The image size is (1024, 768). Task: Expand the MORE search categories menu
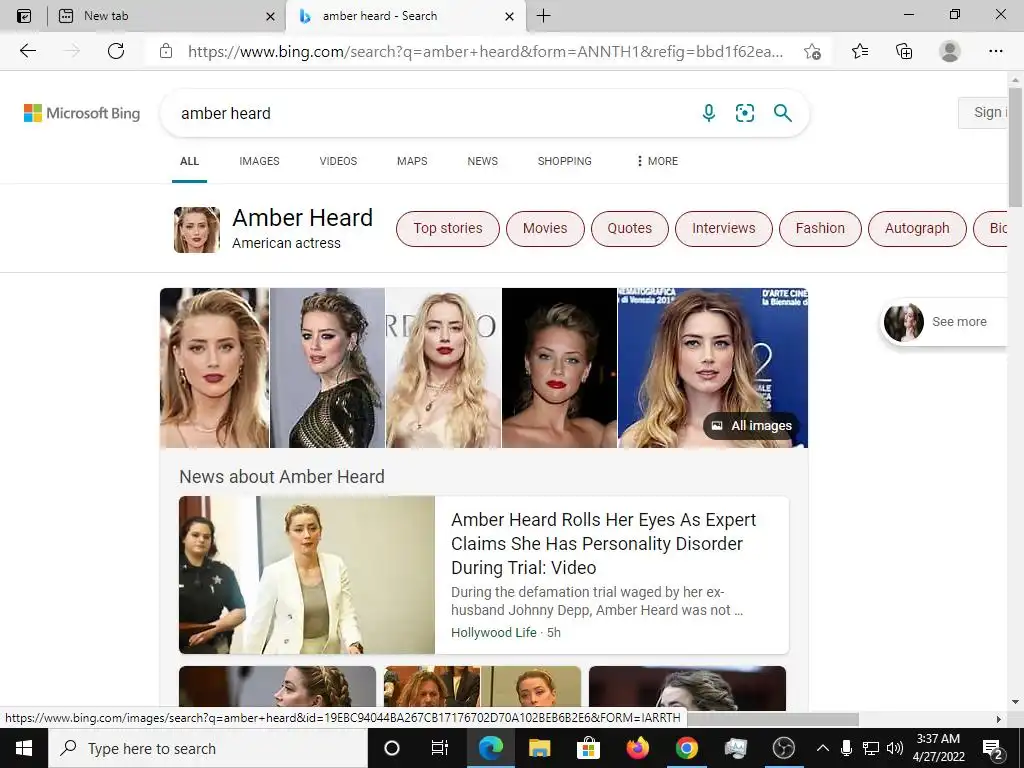[x=657, y=161]
